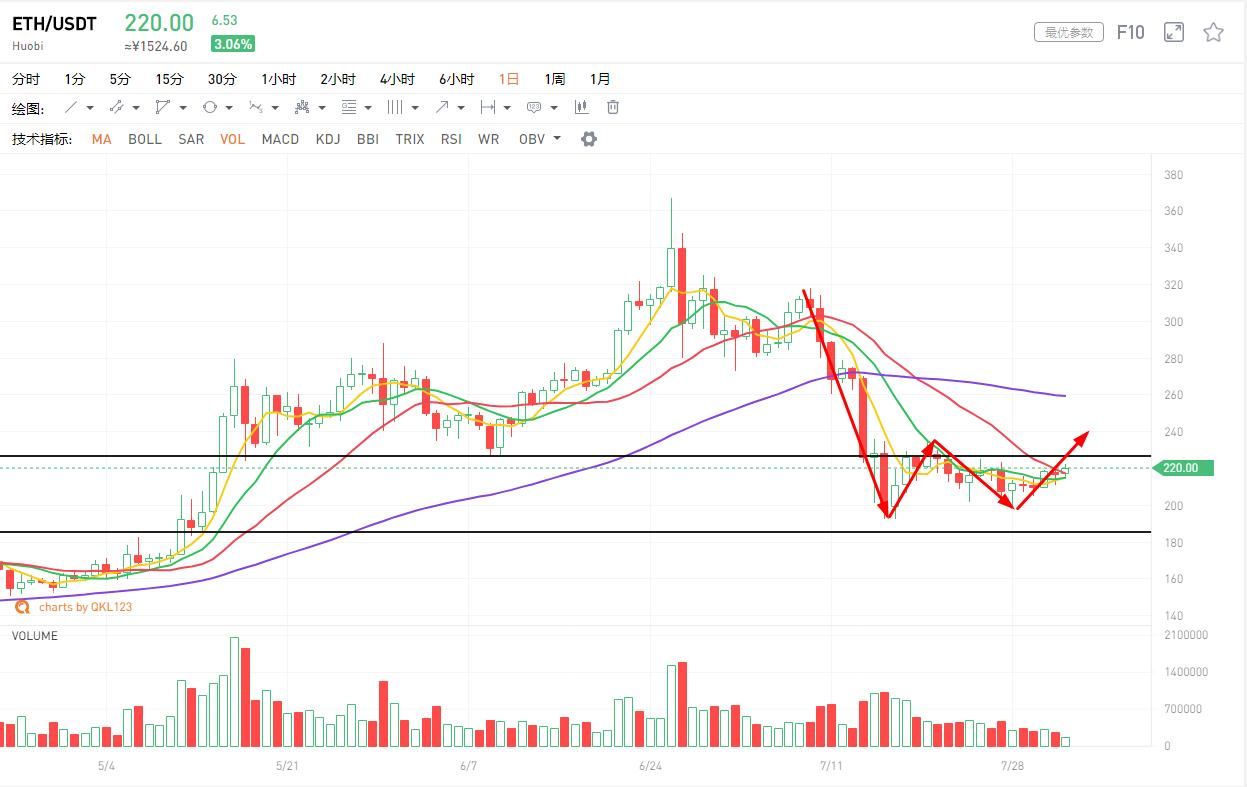Viewport: 1247px width, 787px height.
Task: Click the charts by QKL123 link
Action: pos(85,607)
